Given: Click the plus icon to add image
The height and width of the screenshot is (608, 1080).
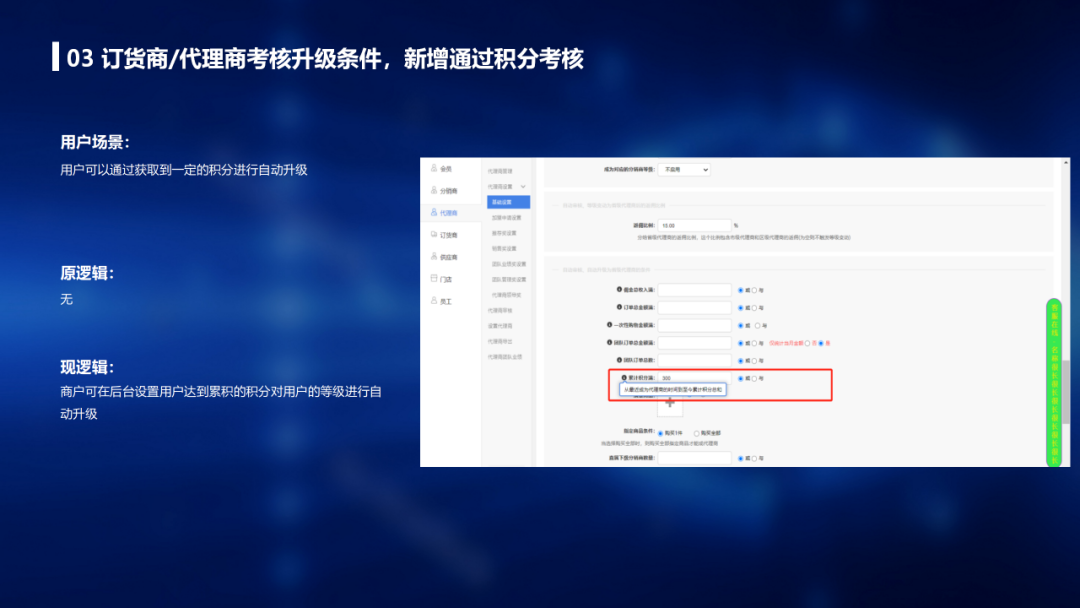Looking at the screenshot, I should click(x=669, y=403).
